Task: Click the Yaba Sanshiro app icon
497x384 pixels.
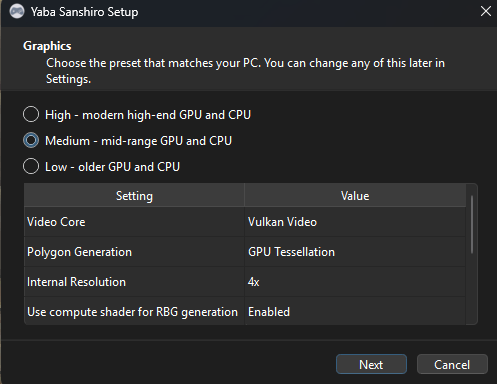Action: click(x=17, y=12)
